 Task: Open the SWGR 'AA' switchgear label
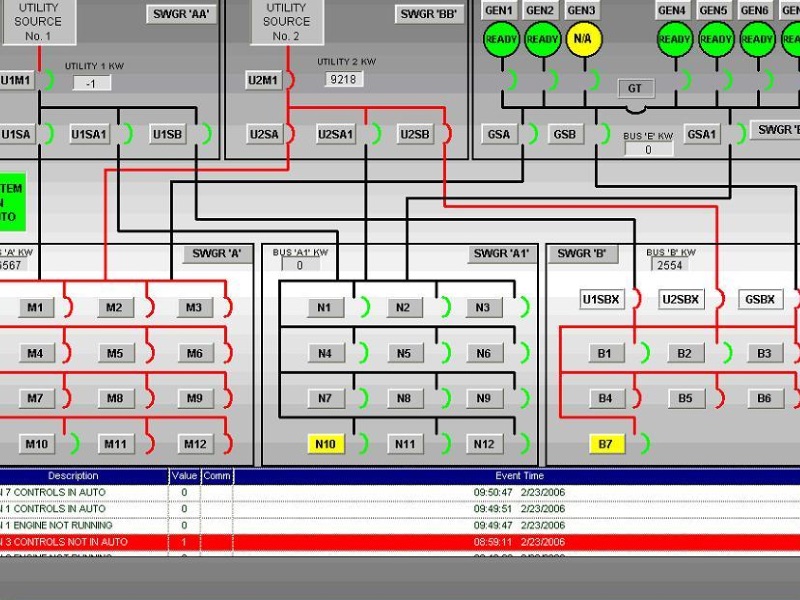click(182, 14)
